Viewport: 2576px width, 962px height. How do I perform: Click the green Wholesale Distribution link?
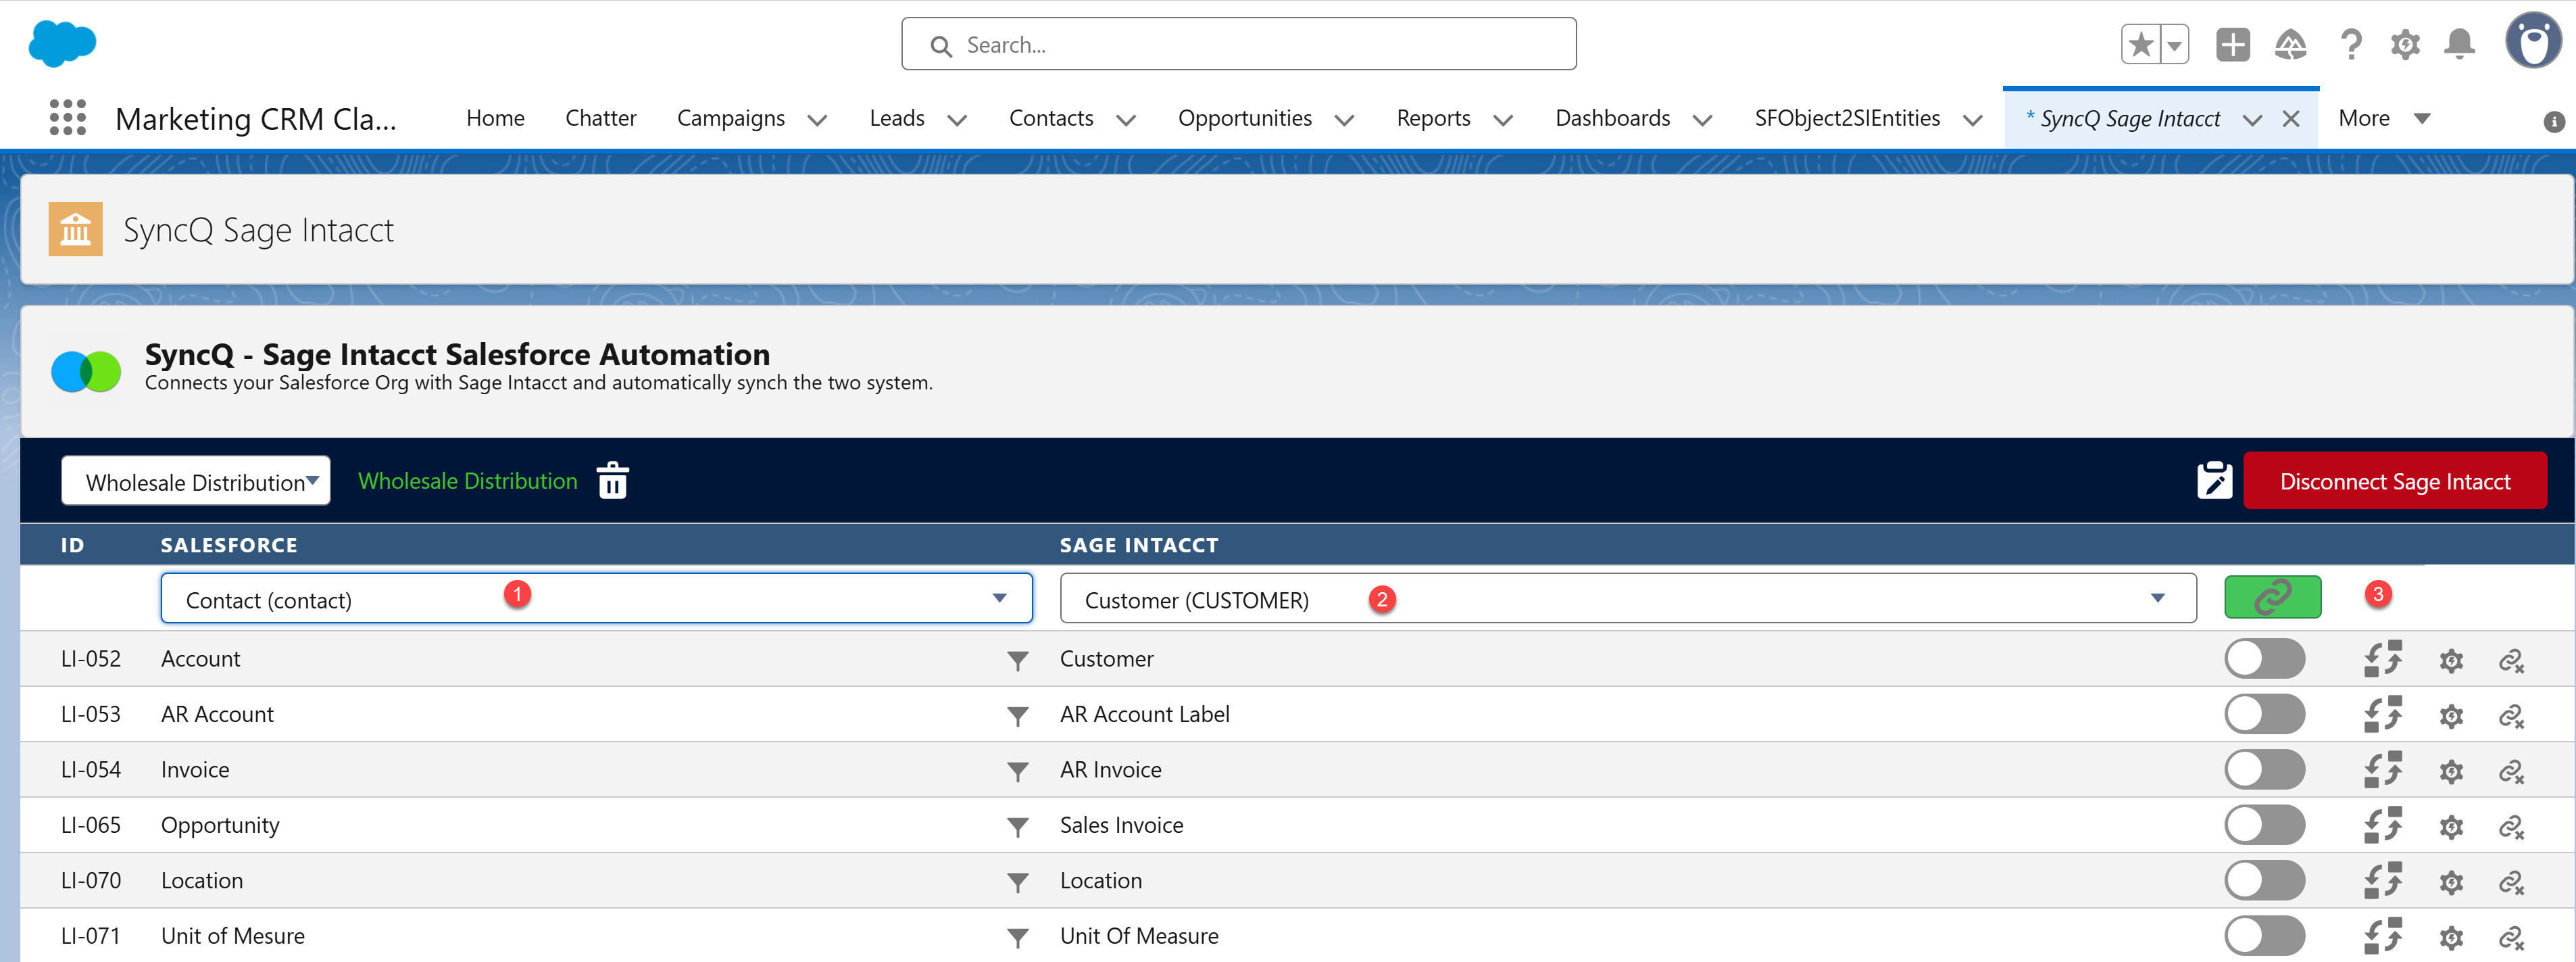467,481
